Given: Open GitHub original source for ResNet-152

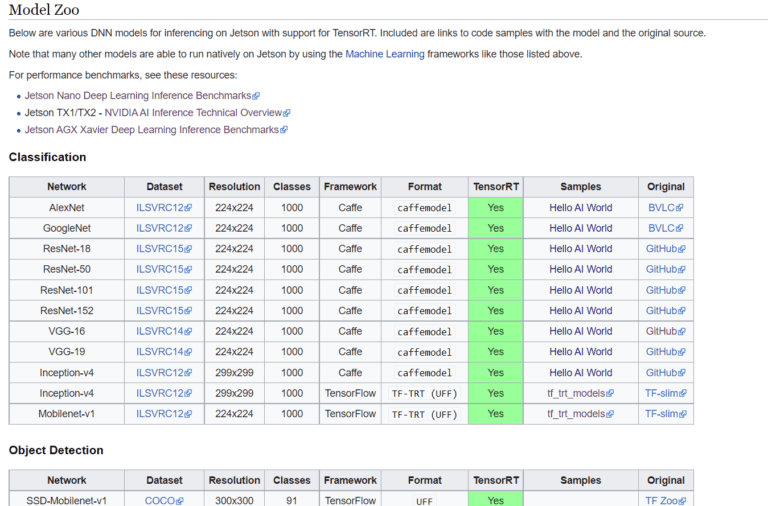Looking at the screenshot, I should pos(661,311).
